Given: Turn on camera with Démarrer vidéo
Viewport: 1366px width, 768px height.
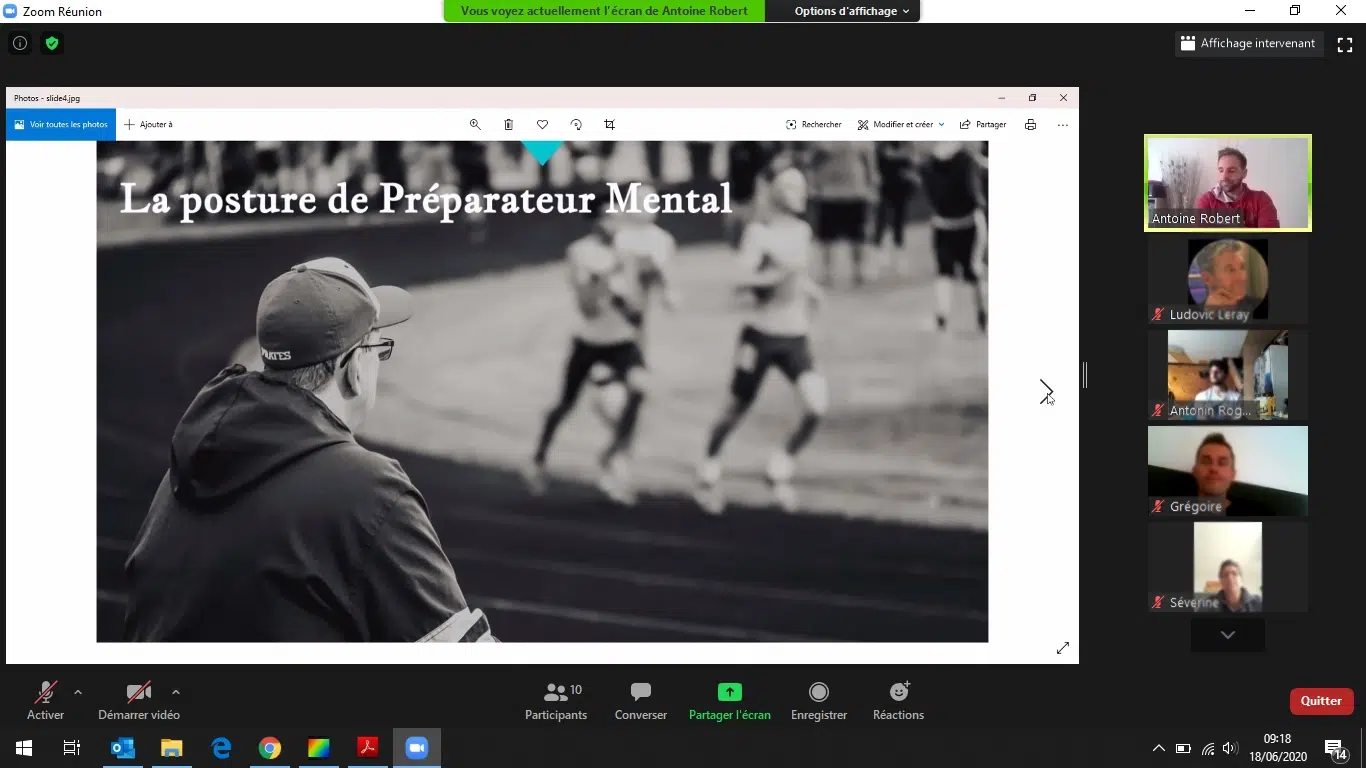Looking at the screenshot, I should 139,701.
